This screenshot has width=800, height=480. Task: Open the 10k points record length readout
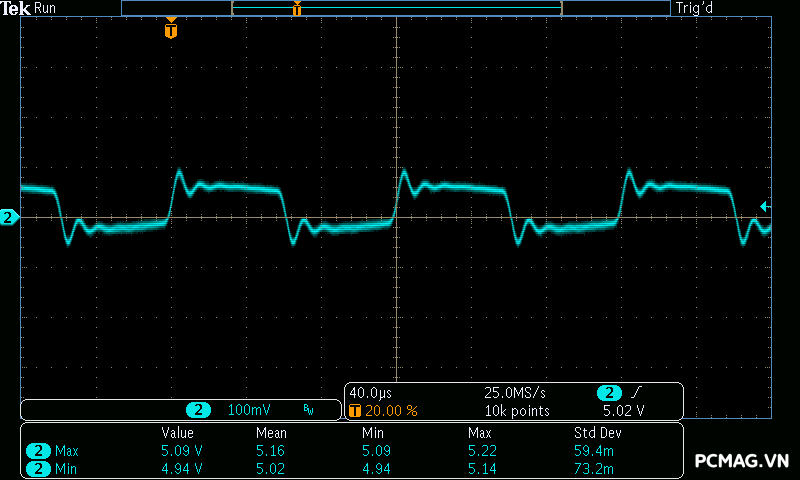[x=517, y=411]
